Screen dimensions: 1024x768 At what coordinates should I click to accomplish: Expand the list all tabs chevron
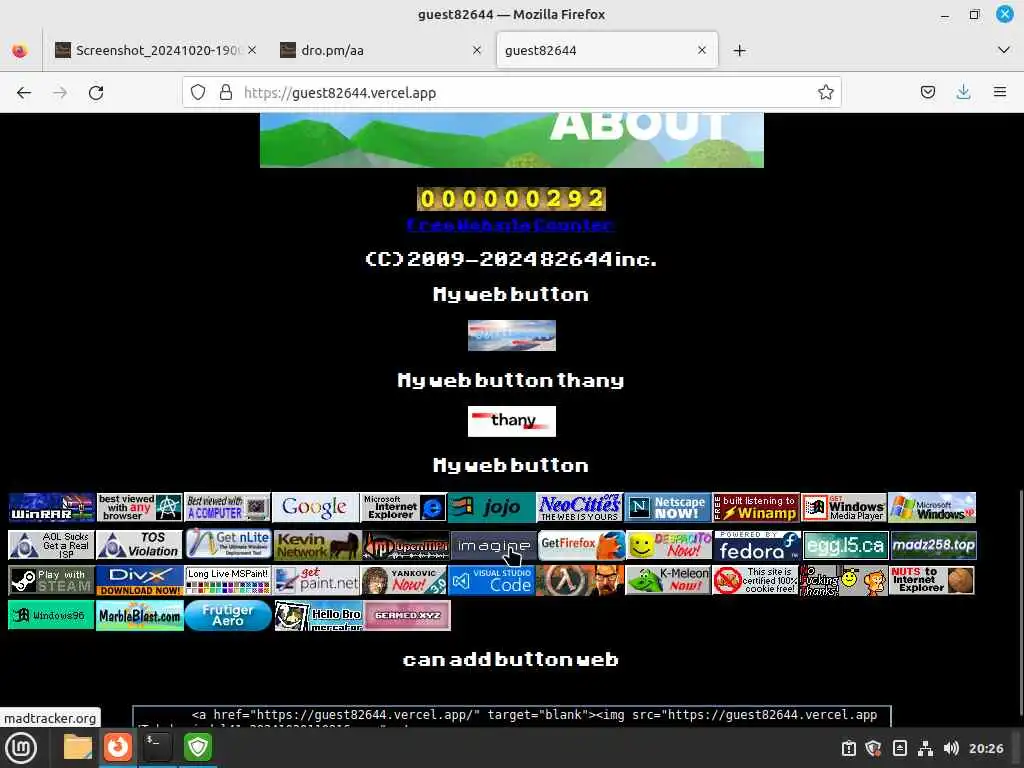[x=1004, y=50]
